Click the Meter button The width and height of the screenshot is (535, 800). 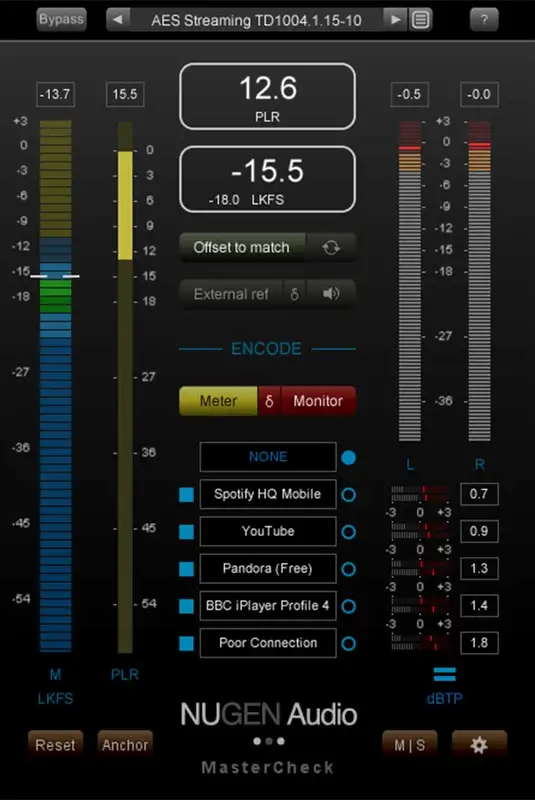click(218, 401)
